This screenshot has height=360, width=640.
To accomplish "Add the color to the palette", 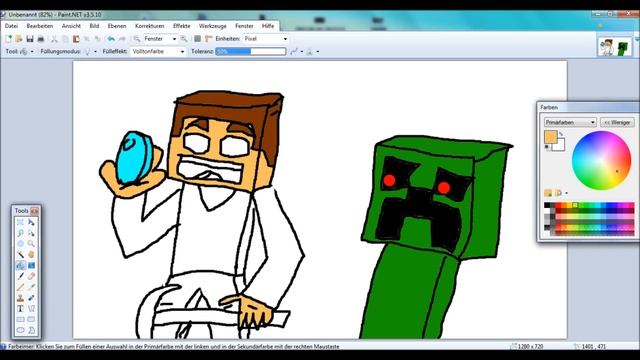I will click(x=548, y=193).
